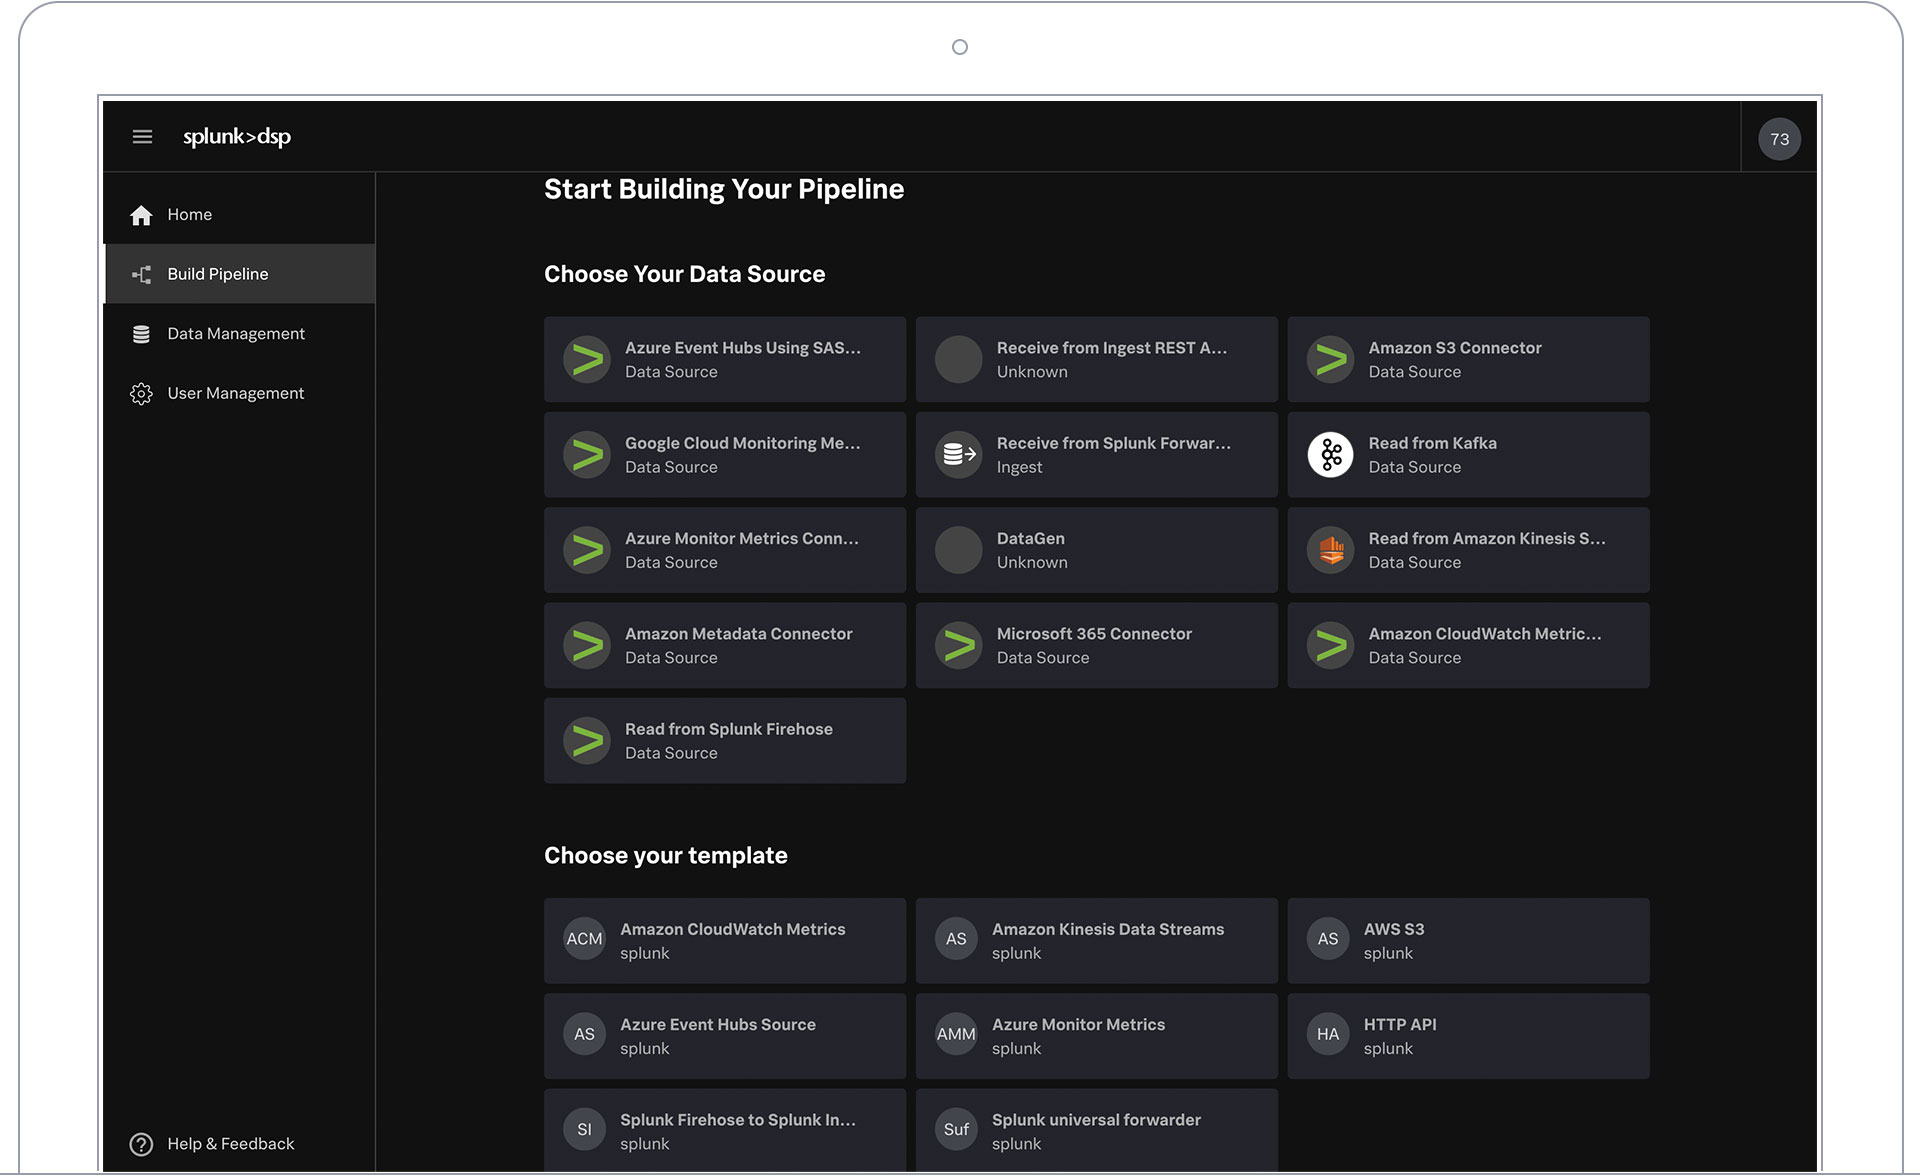Click the Microsoft 365 Connector chevron icon
The height and width of the screenshot is (1176, 1920).
958,646
